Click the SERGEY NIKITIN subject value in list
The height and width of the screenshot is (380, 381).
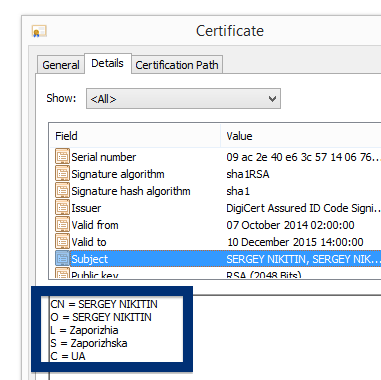[x=303, y=259]
